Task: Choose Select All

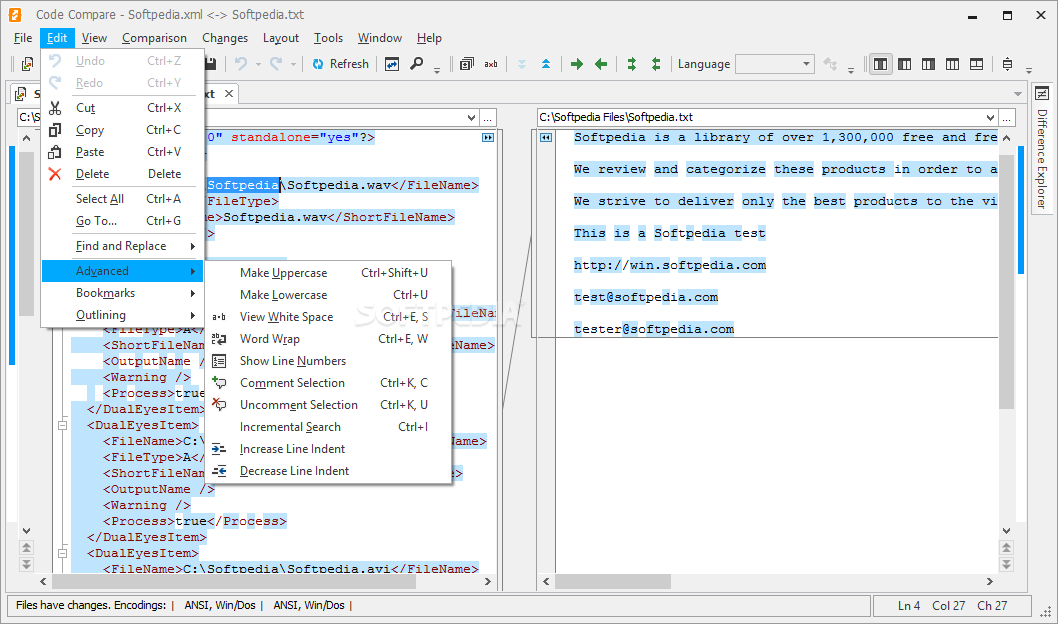Action: (x=122, y=198)
